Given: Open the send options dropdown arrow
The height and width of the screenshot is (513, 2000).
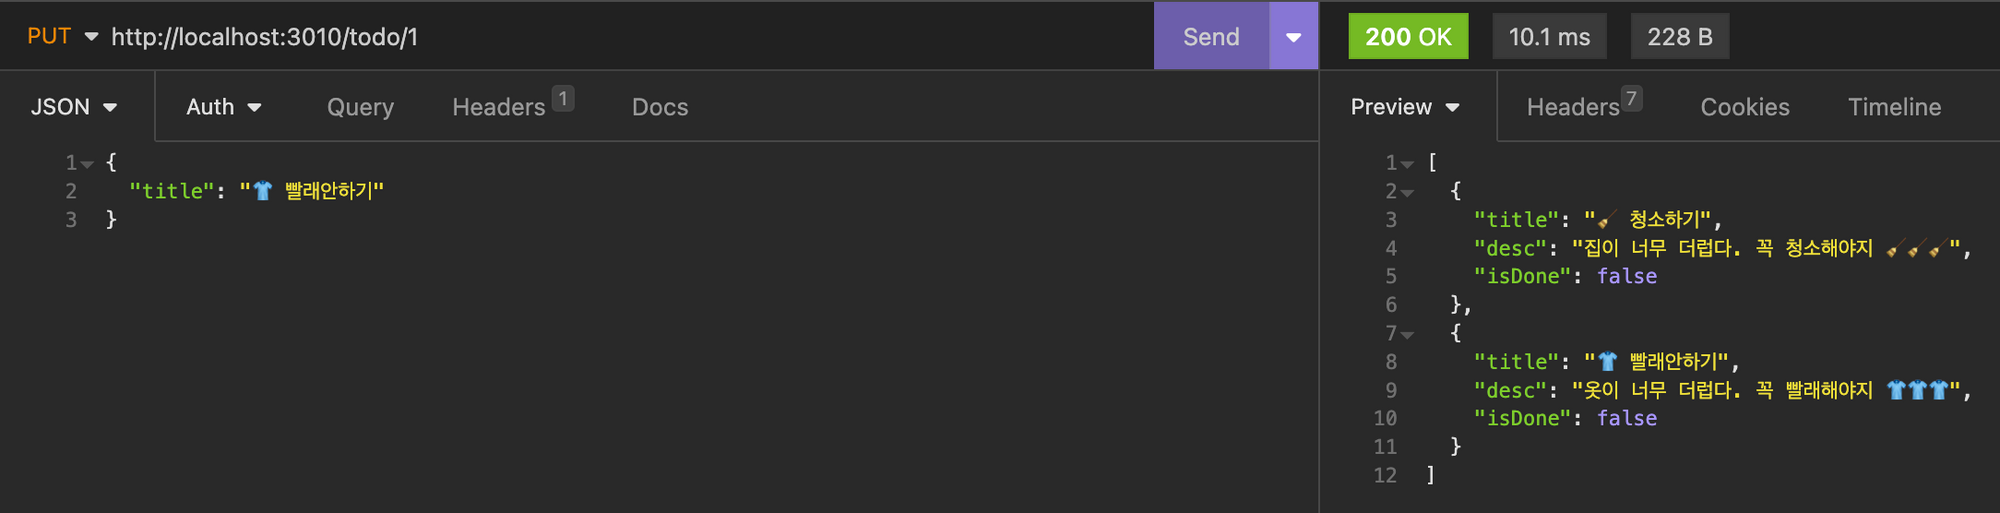Looking at the screenshot, I should click(x=1293, y=36).
